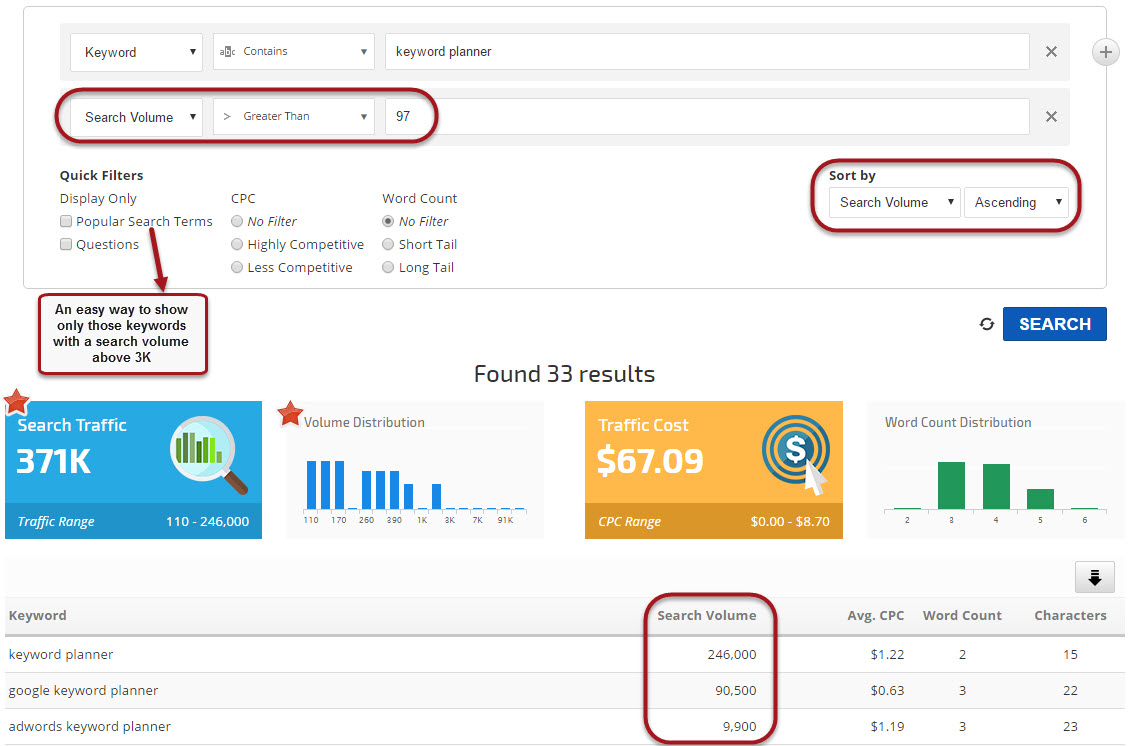1133x746 pixels.
Task: Click the magnifying glass Search Traffic icon
Action: [209, 454]
